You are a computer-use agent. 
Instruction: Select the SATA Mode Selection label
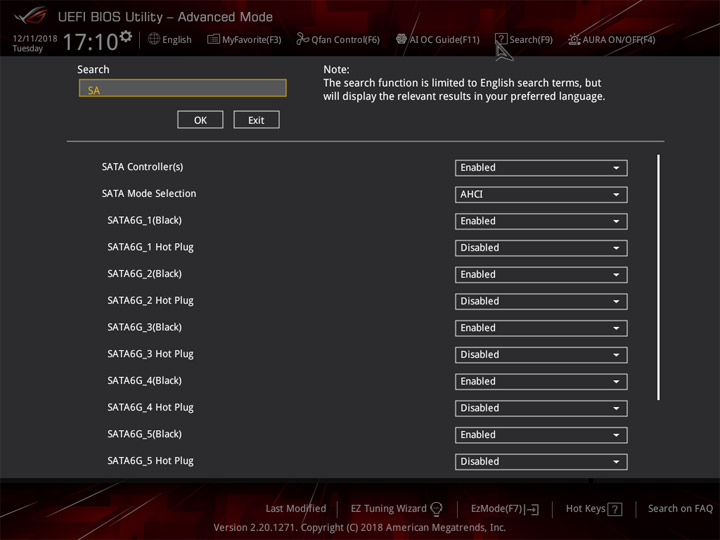pos(149,193)
